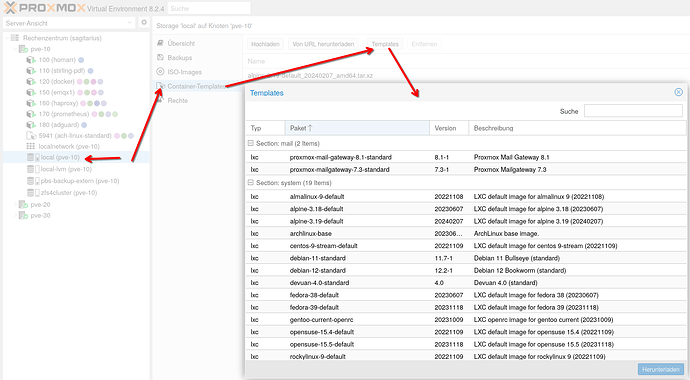
Task: Click the Rechte permissions icon
Action: coord(160,100)
